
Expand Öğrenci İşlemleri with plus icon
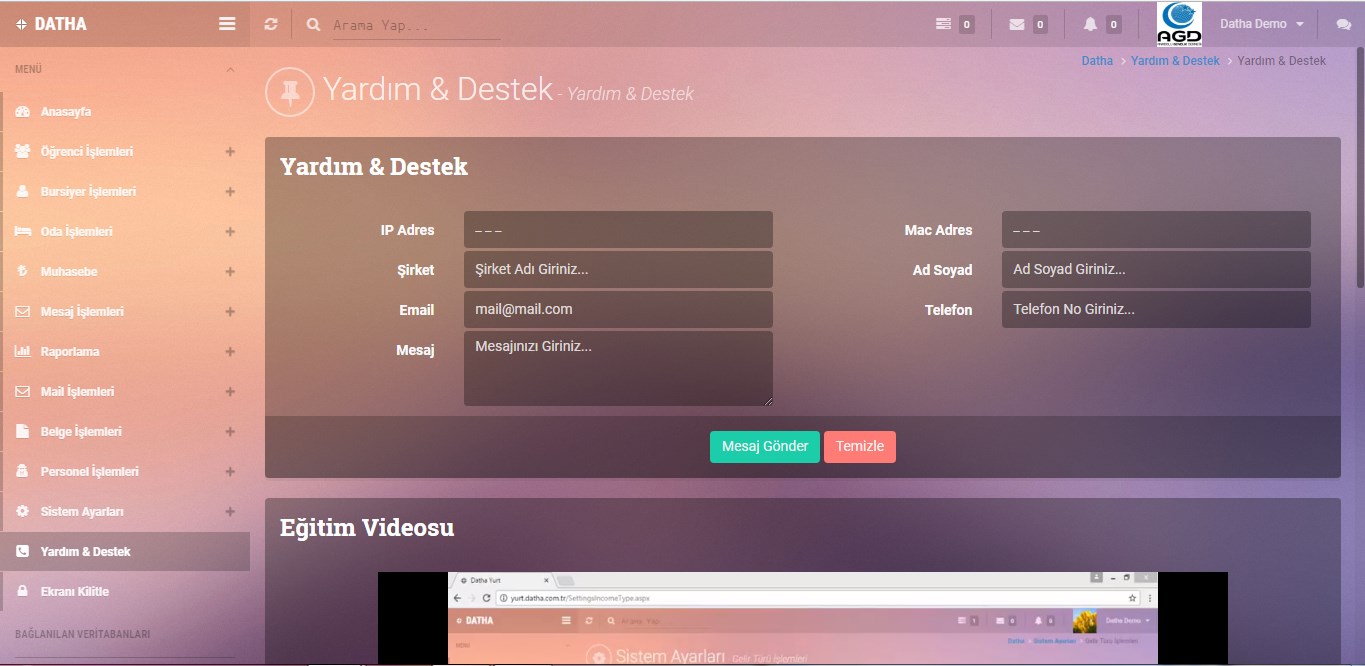point(230,152)
